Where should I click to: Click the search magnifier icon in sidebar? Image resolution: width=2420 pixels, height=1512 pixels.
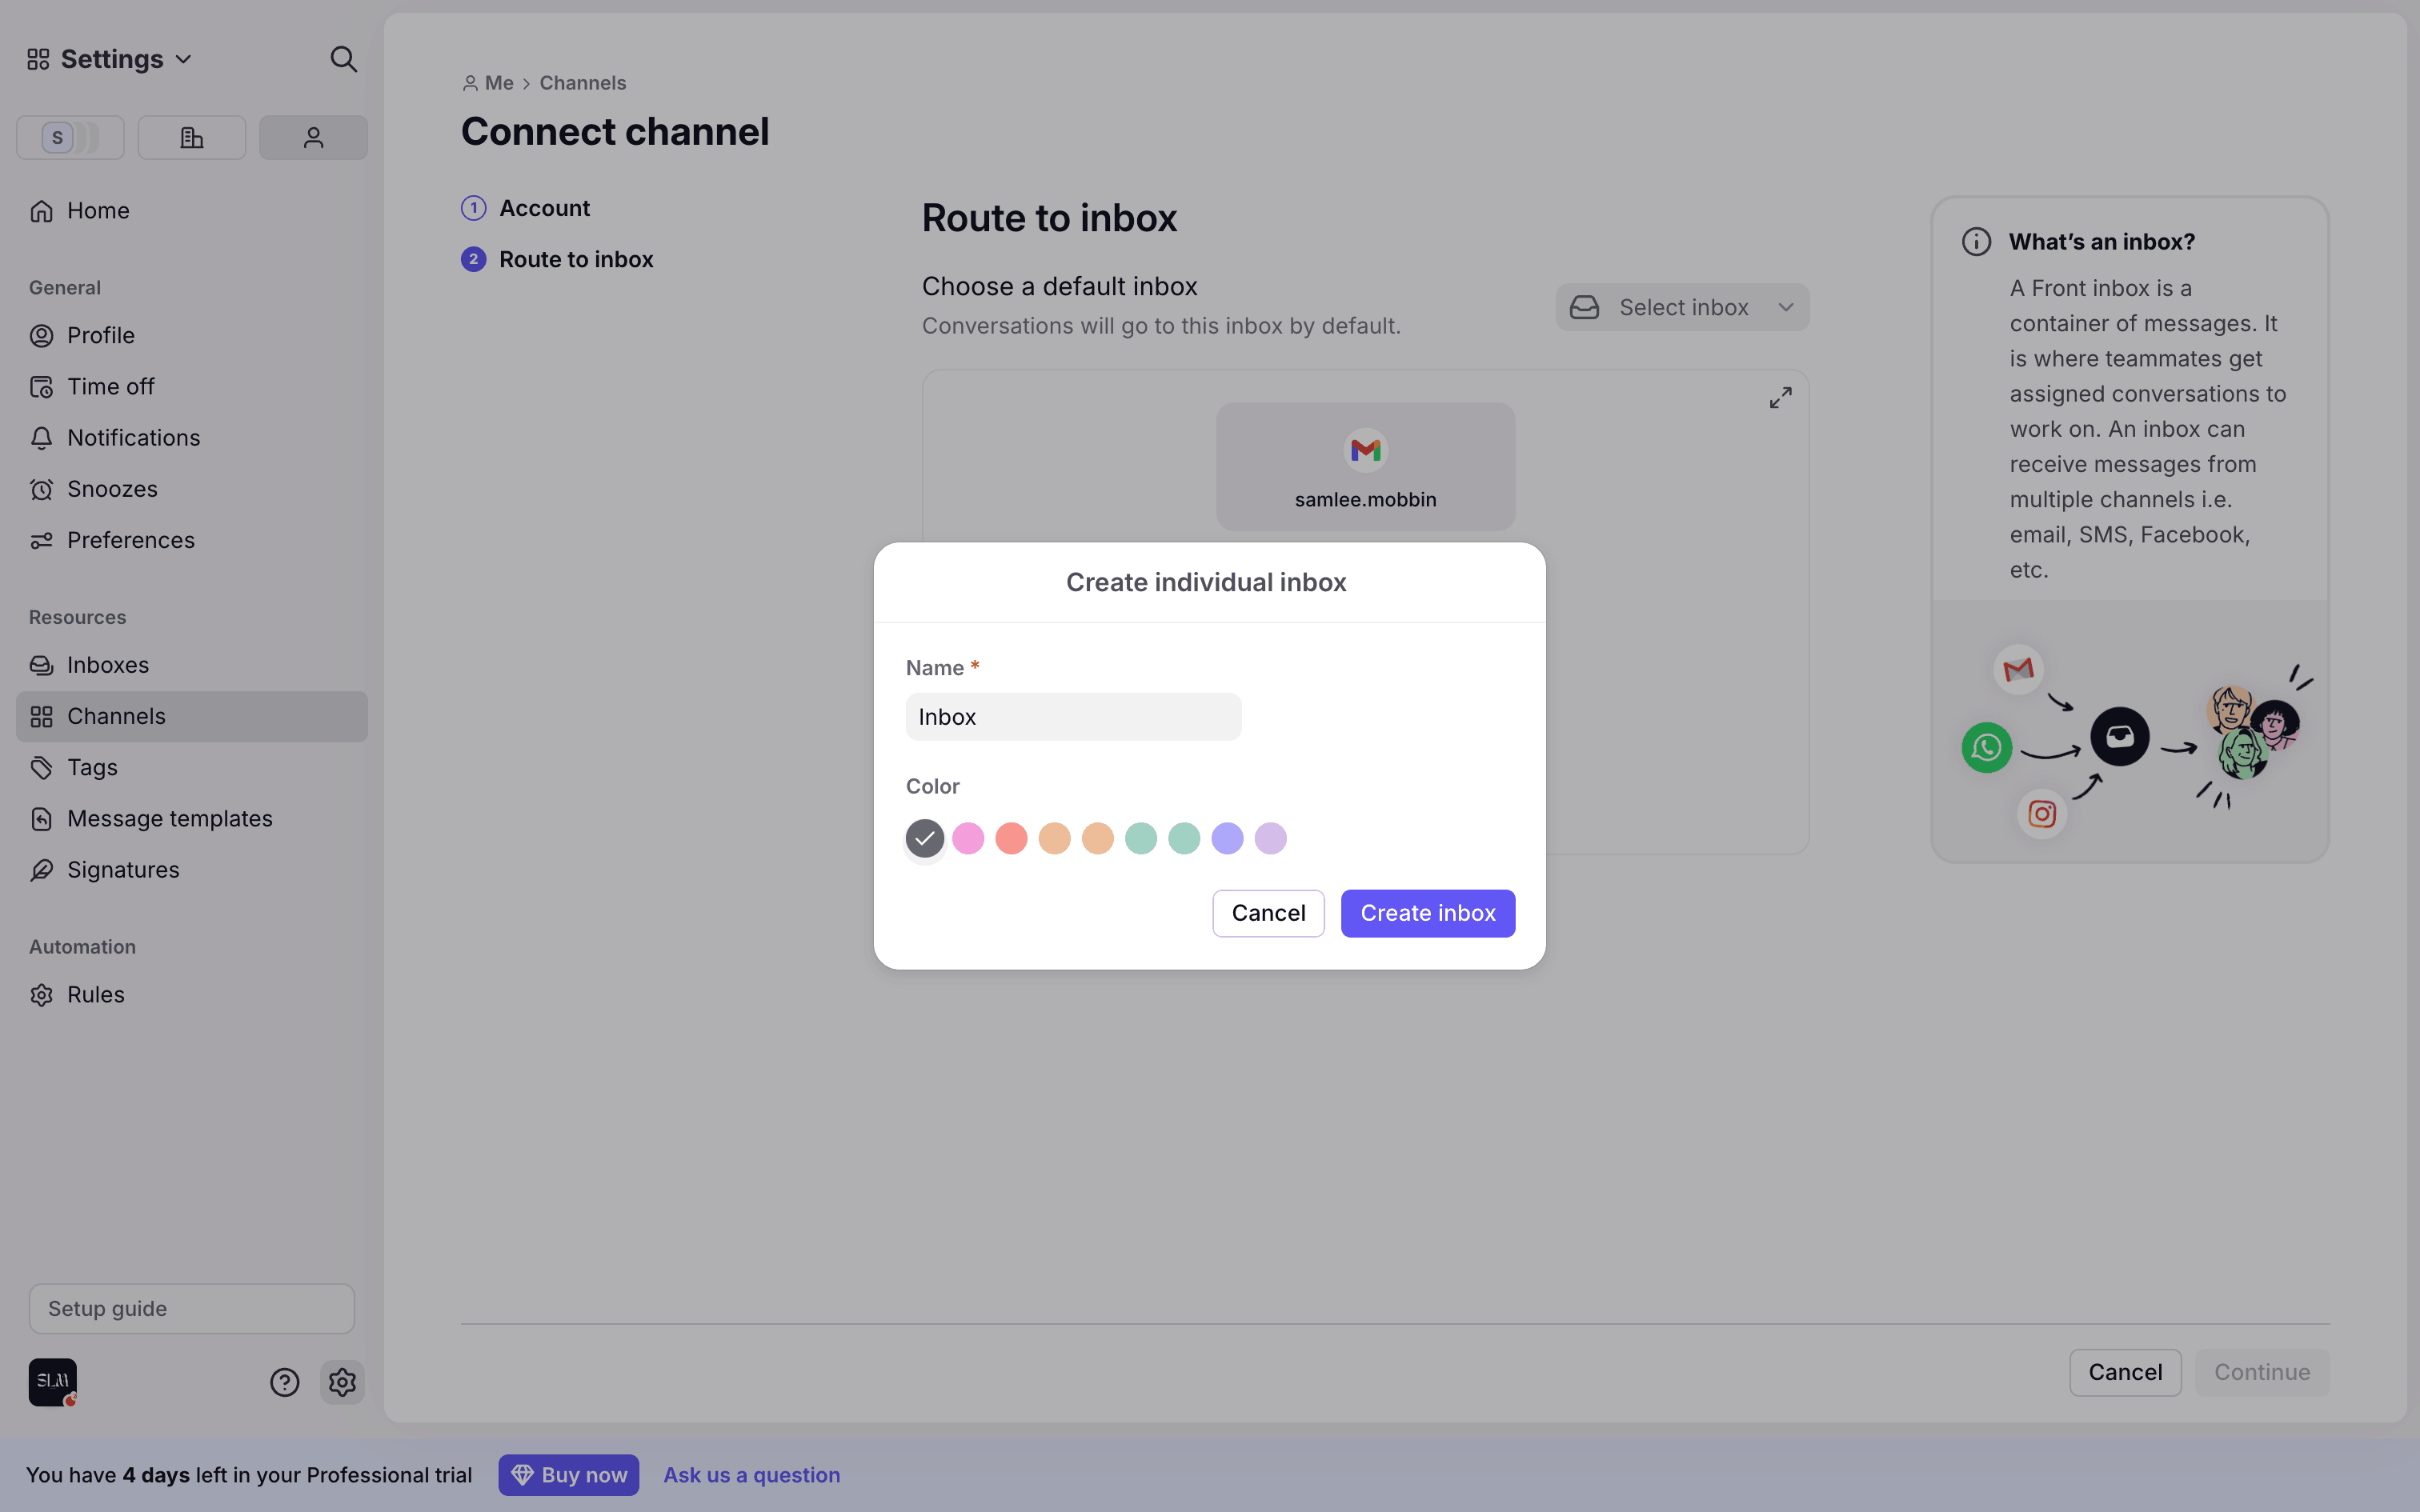click(x=343, y=59)
